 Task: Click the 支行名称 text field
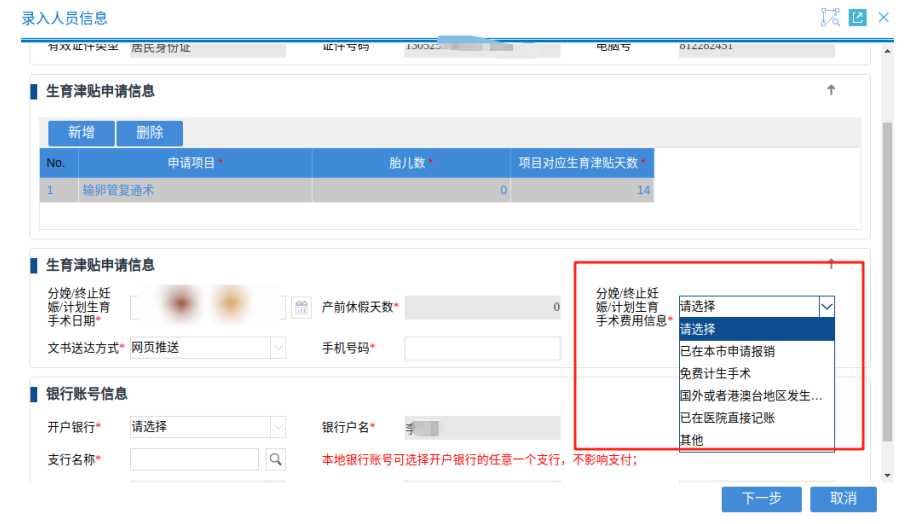pyautogui.click(x=194, y=459)
